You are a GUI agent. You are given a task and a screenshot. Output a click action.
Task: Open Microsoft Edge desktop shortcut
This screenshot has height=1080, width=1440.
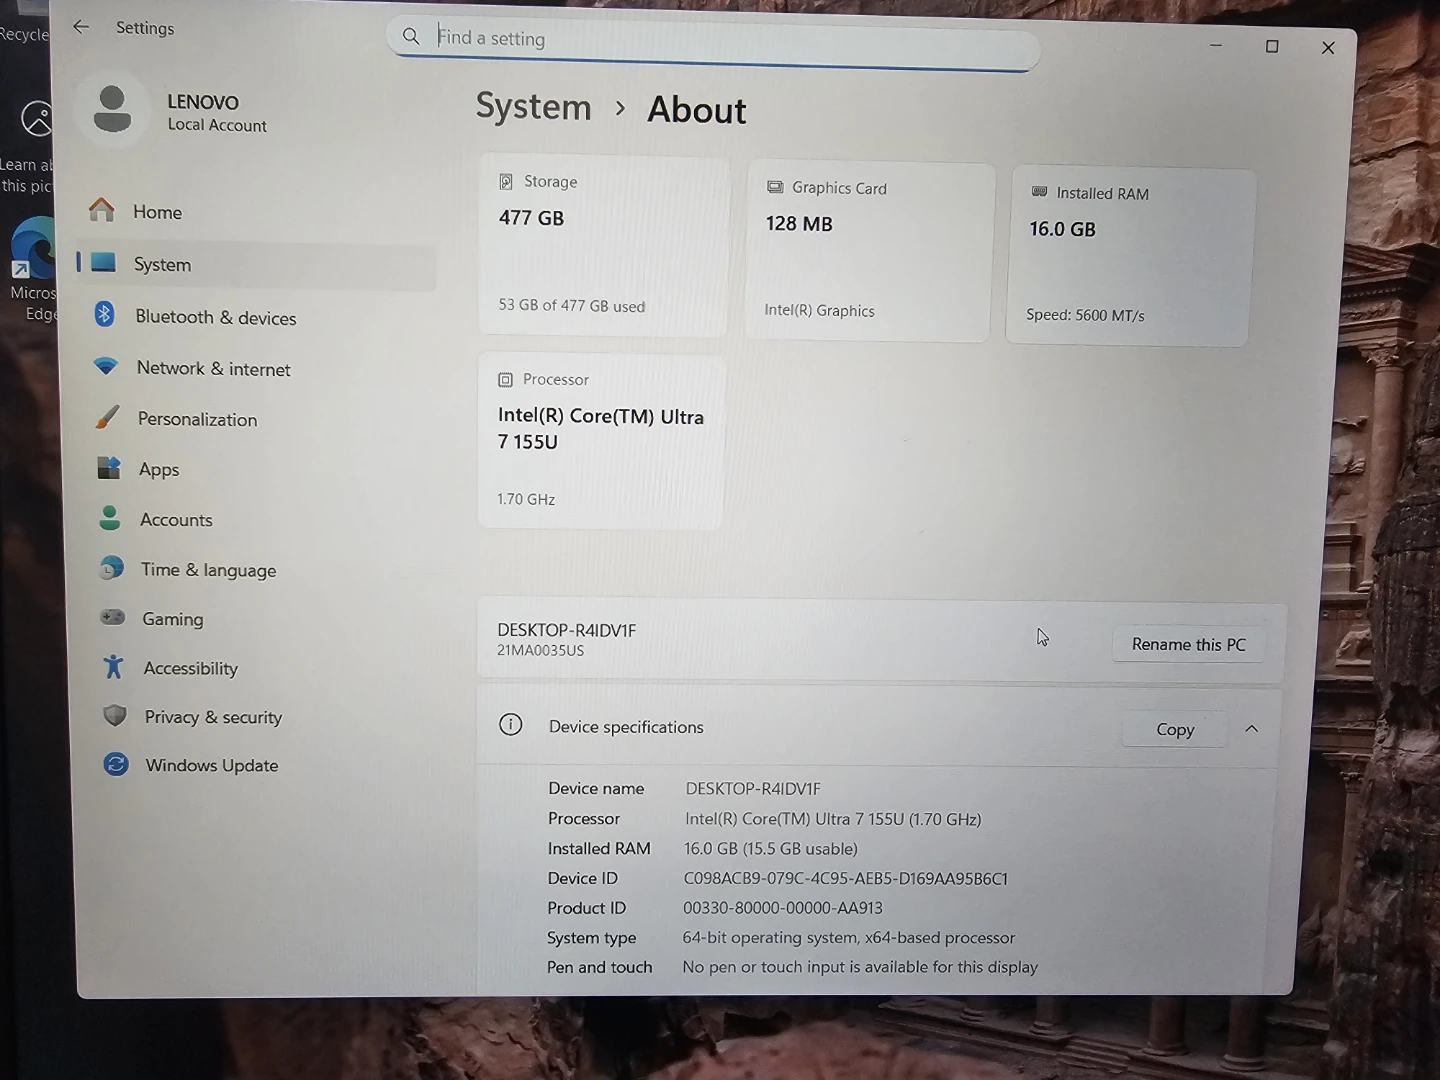pyautogui.click(x=32, y=268)
